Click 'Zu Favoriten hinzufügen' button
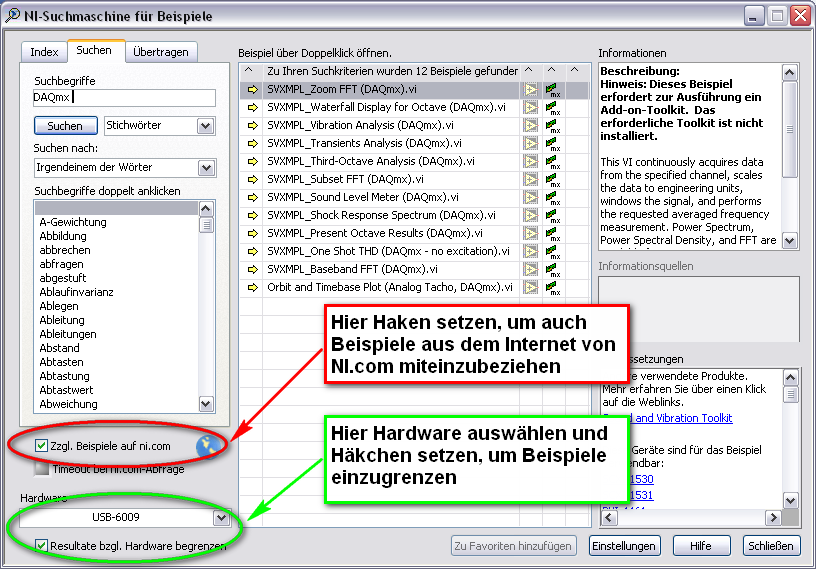Image resolution: width=816 pixels, height=569 pixels. pos(513,546)
